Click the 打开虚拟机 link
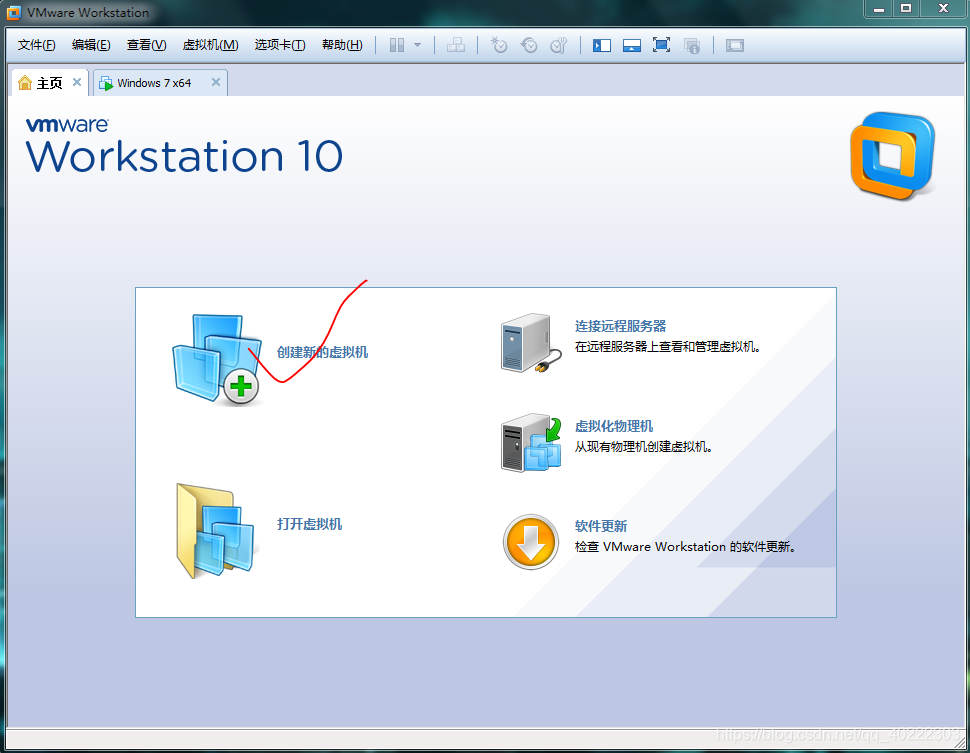The image size is (970, 753). [x=309, y=524]
